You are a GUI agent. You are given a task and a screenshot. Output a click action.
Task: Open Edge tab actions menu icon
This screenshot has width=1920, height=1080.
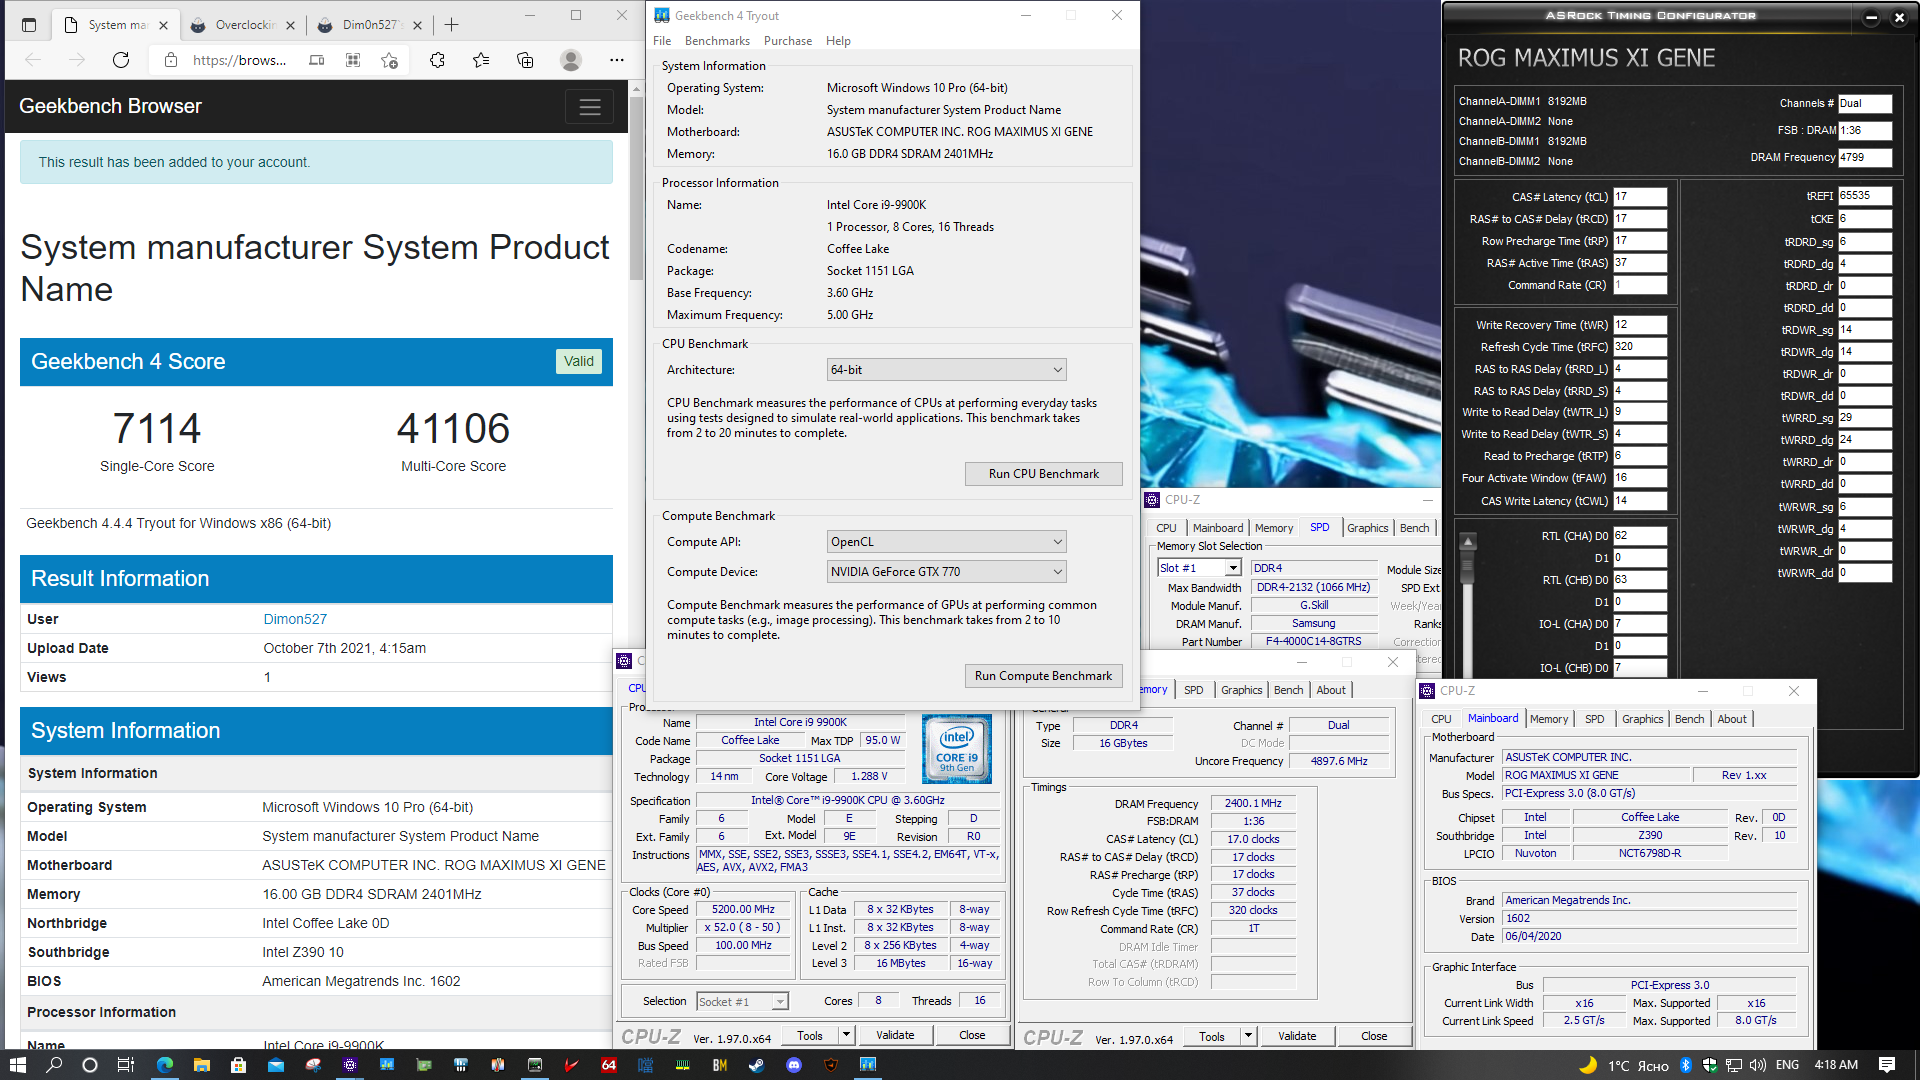tap(29, 25)
